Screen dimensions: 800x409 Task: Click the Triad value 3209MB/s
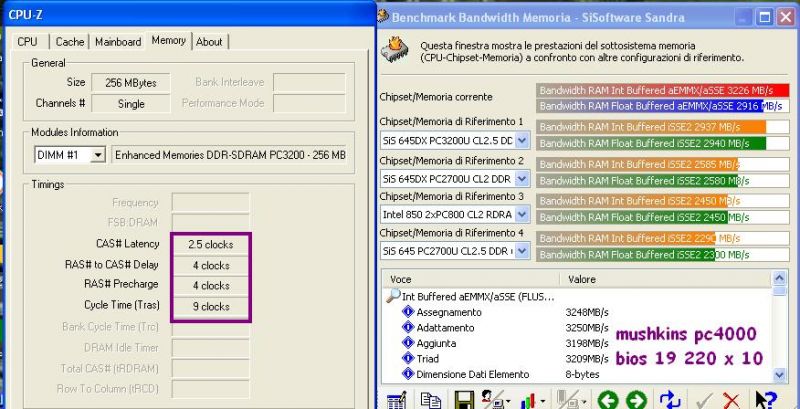(x=587, y=359)
